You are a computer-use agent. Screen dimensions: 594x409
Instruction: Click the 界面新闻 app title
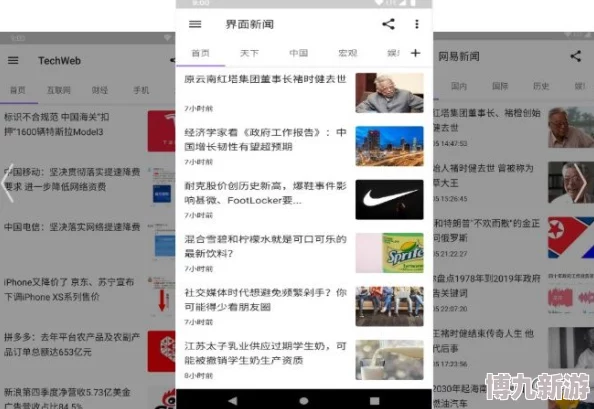click(x=249, y=24)
